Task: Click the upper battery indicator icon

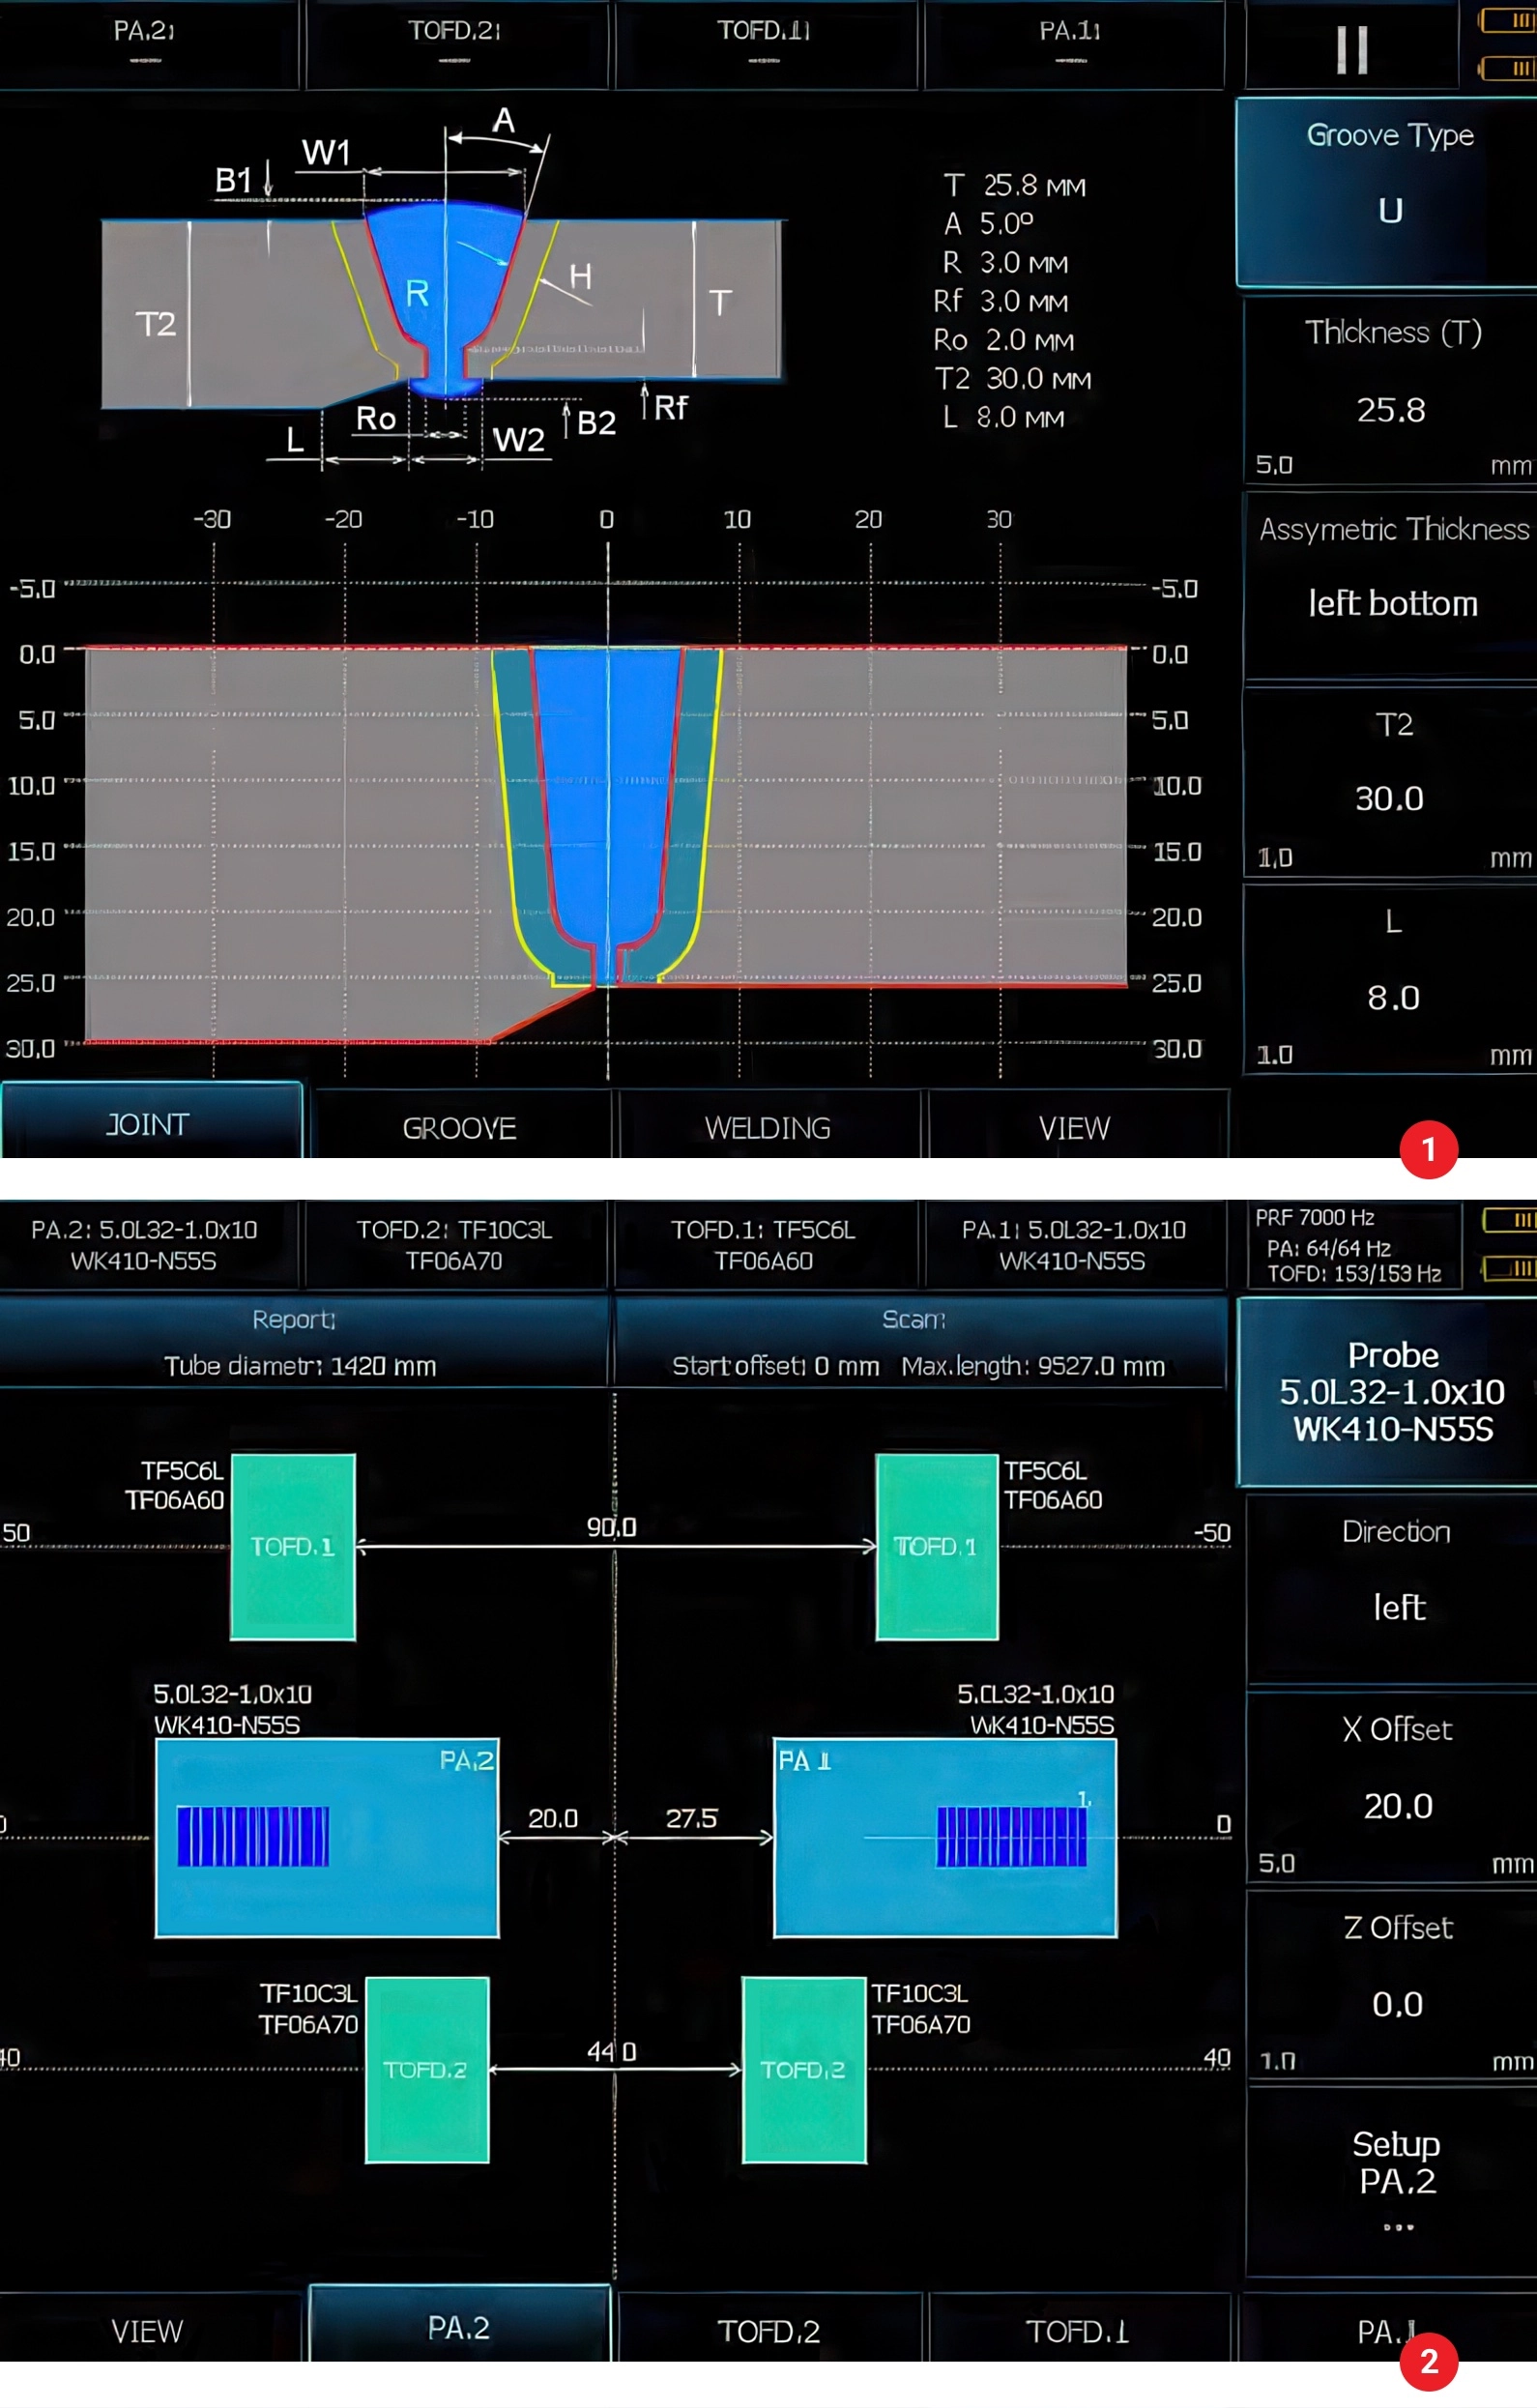Action: click(1510, 21)
